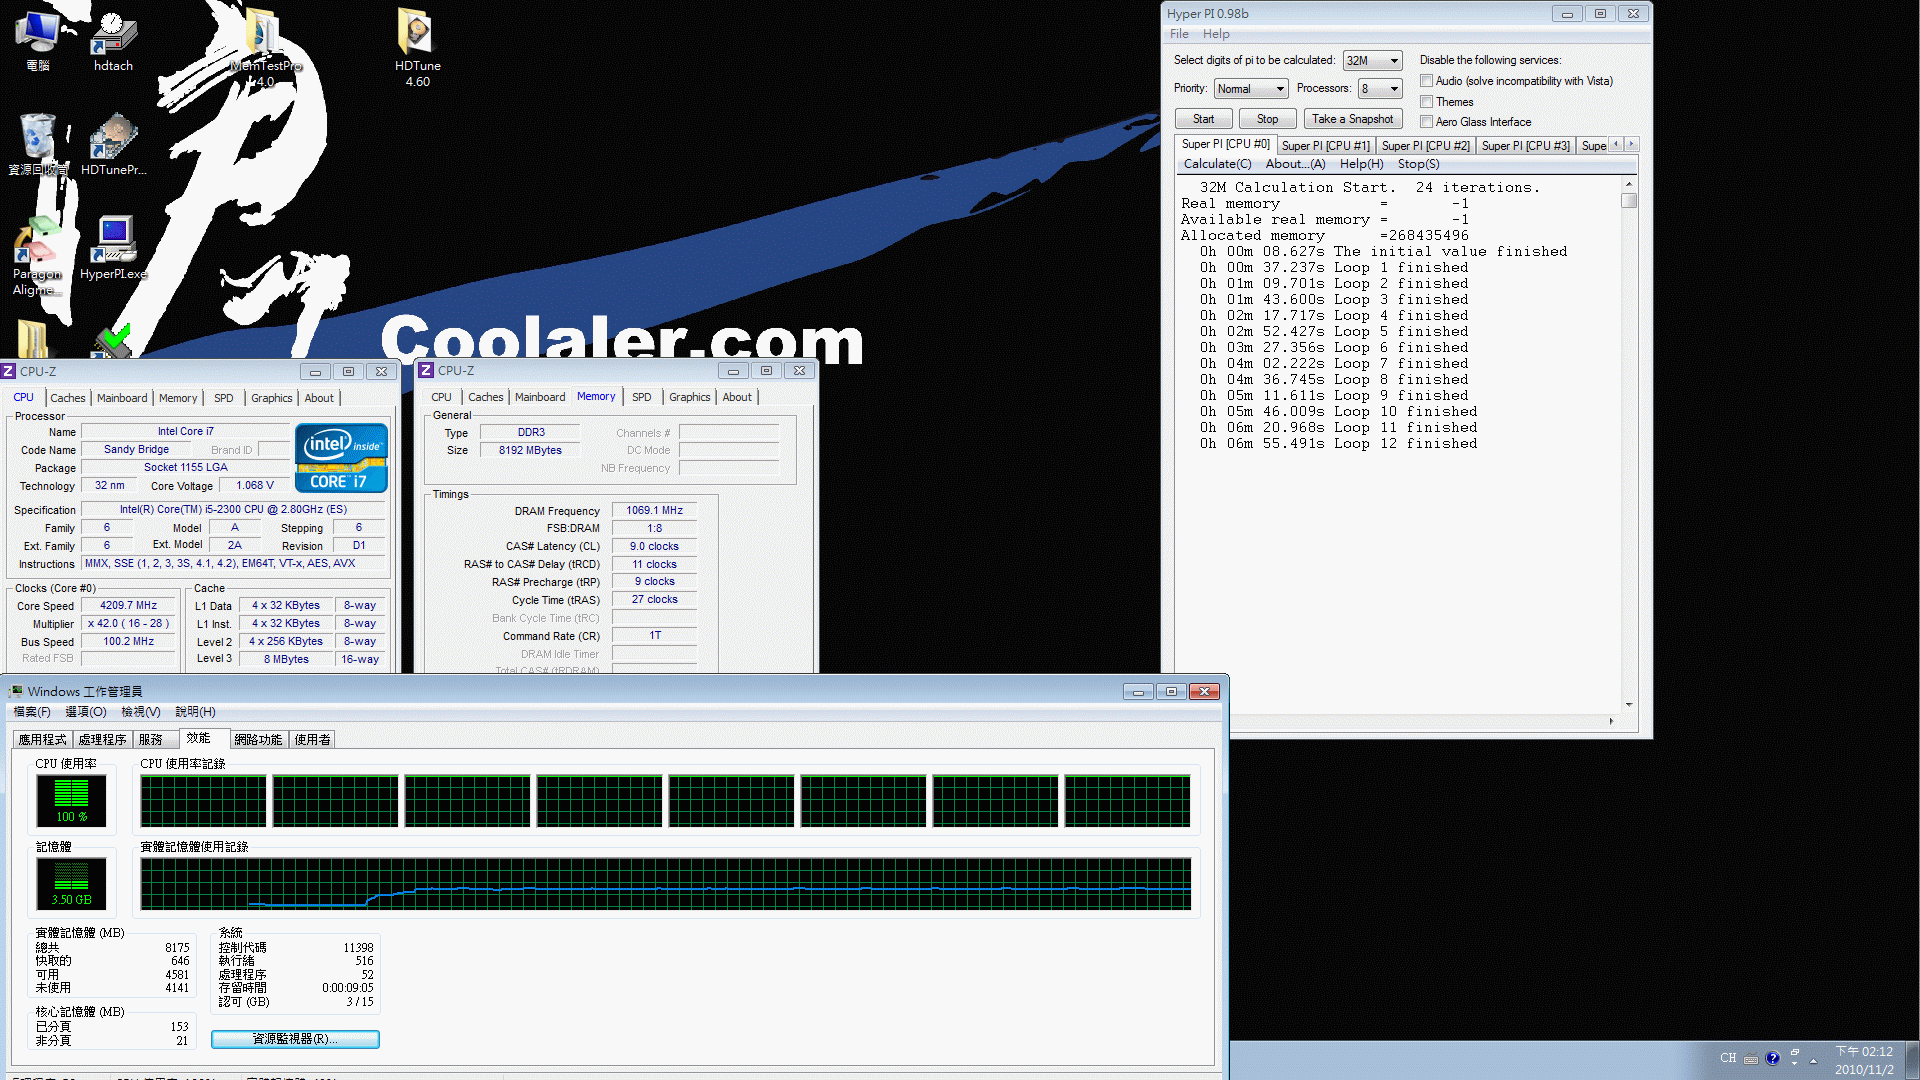The image size is (1920, 1080).
Task: Click the CPU-Z logo in the Memory window title bar
Action: click(x=426, y=370)
